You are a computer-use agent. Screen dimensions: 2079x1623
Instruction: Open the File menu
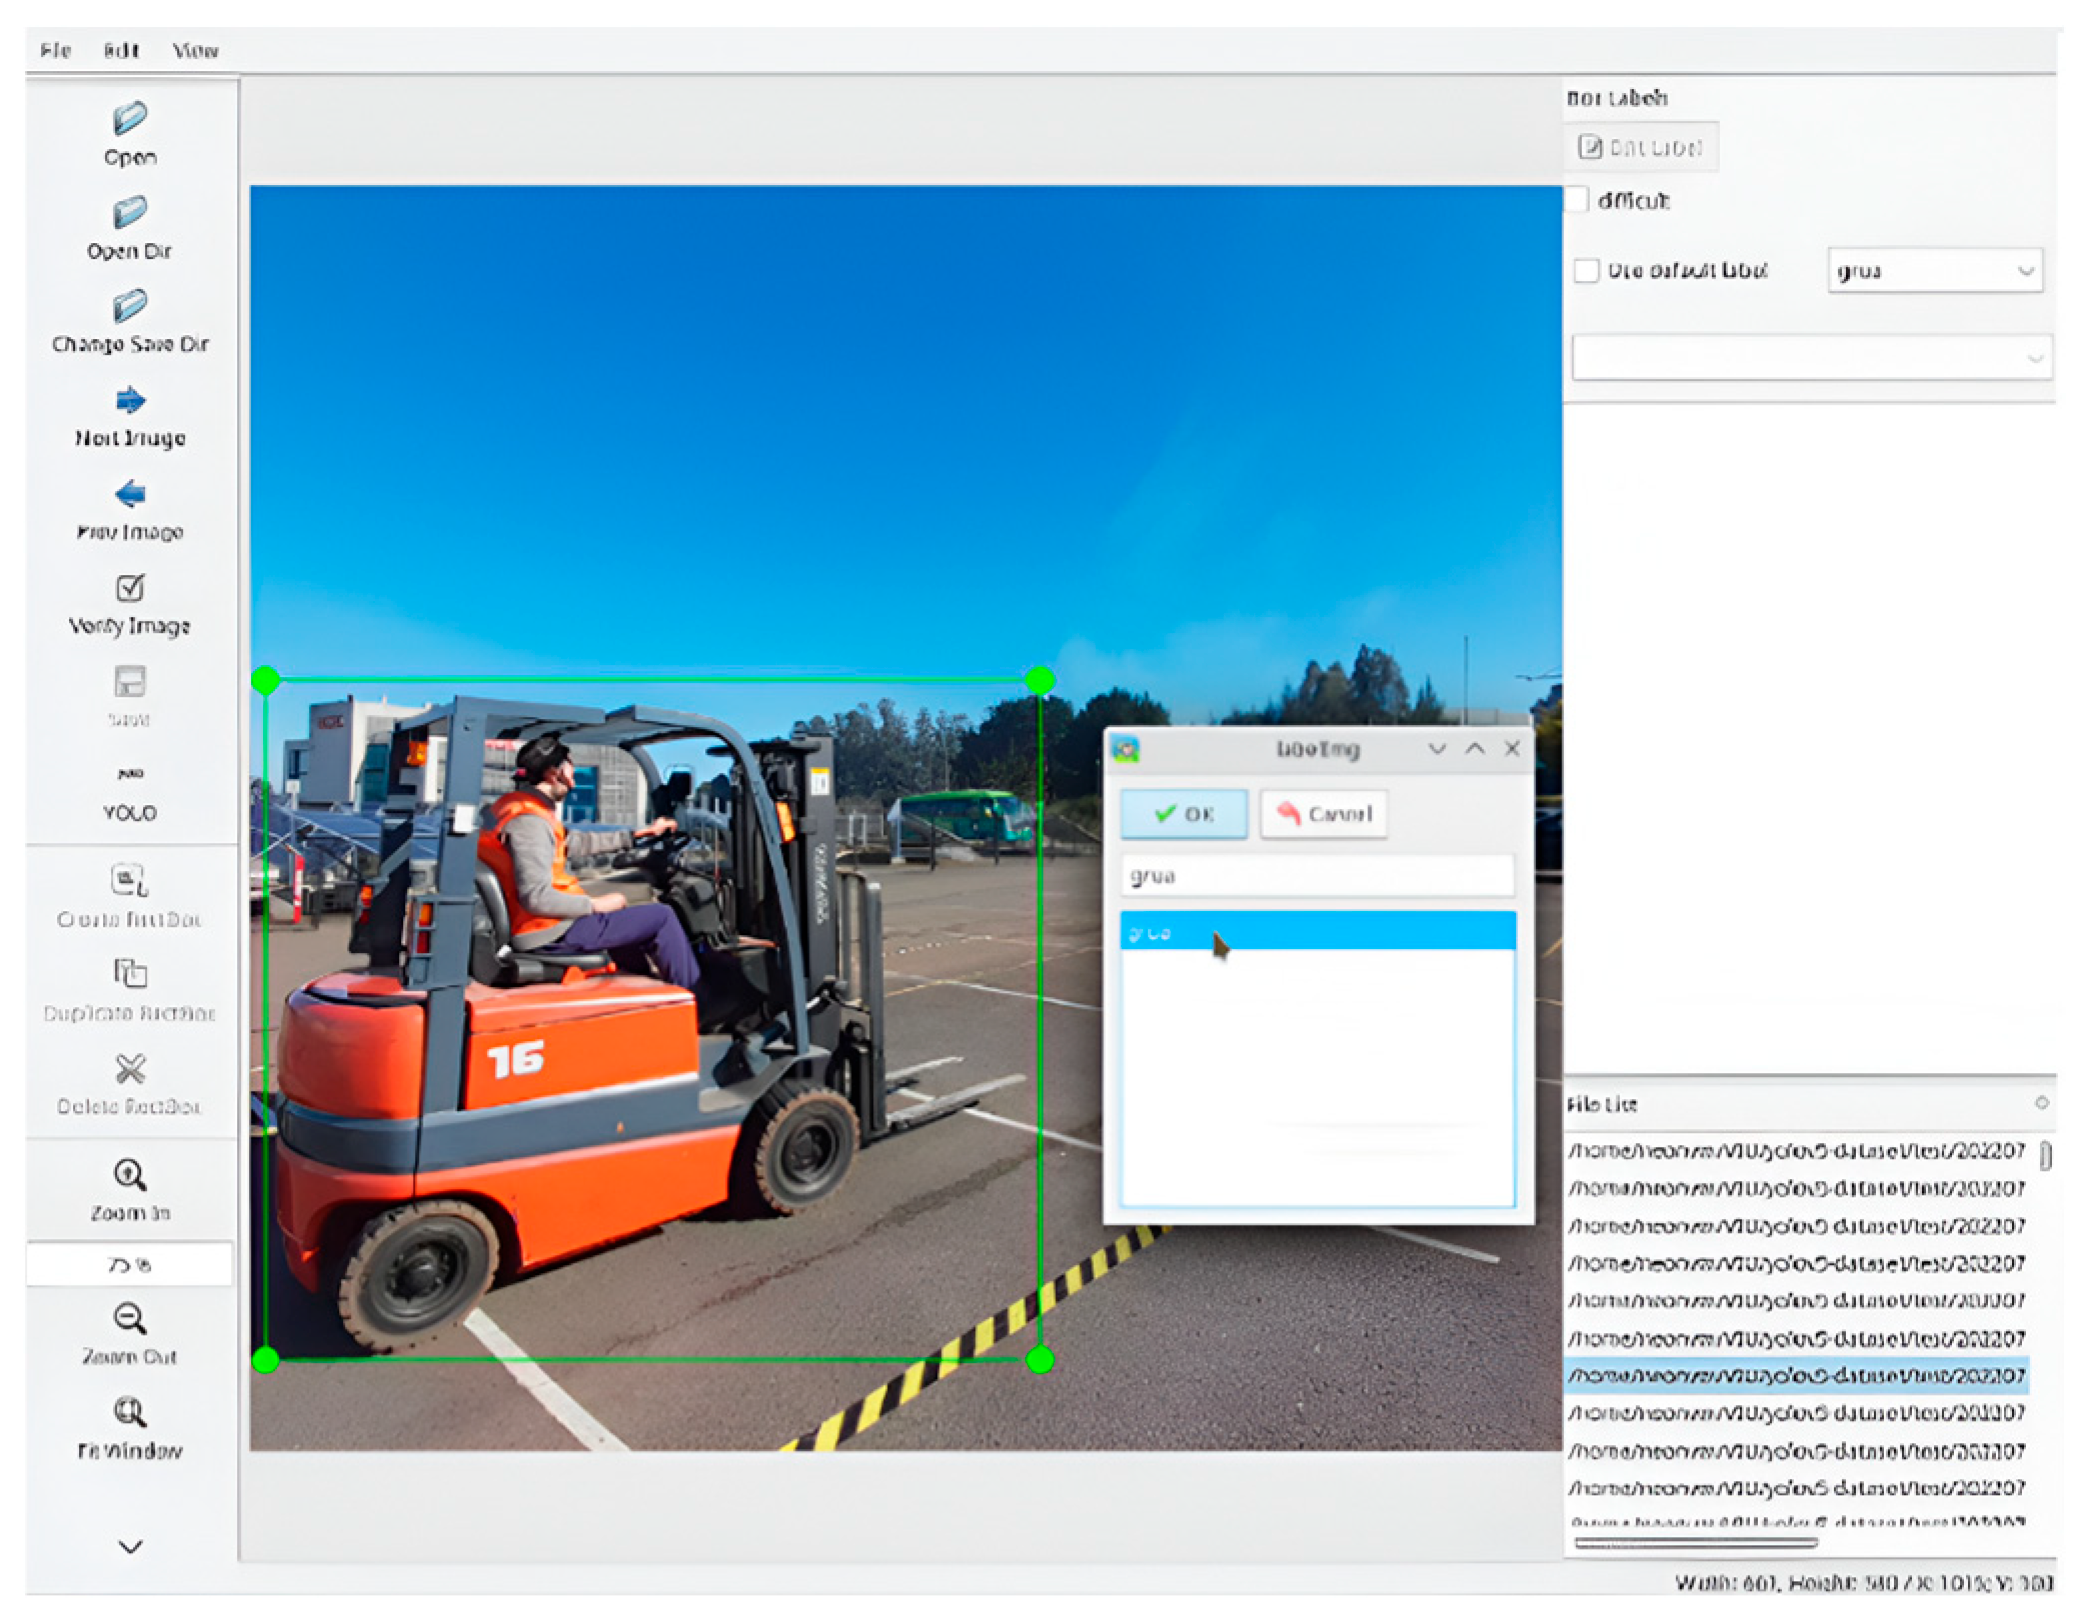pos(56,50)
